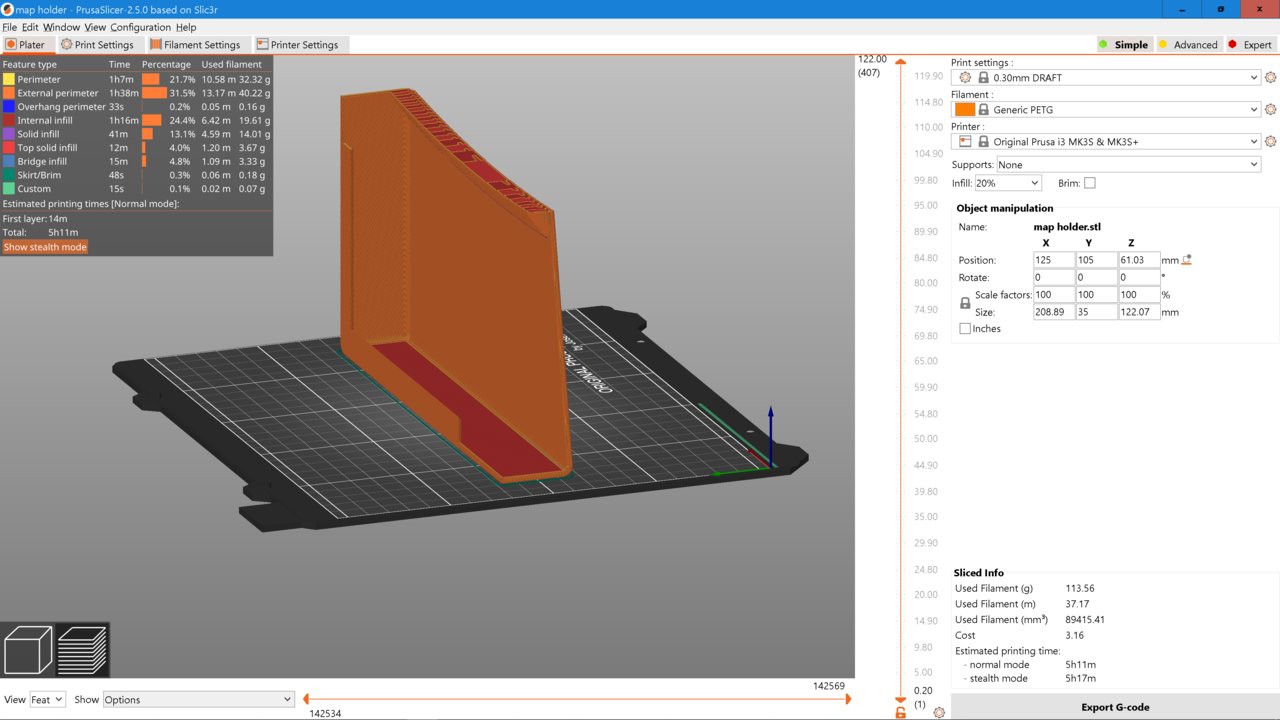Click External perimeter legend color square
Image resolution: width=1280 pixels, height=720 pixels.
(8, 93)
